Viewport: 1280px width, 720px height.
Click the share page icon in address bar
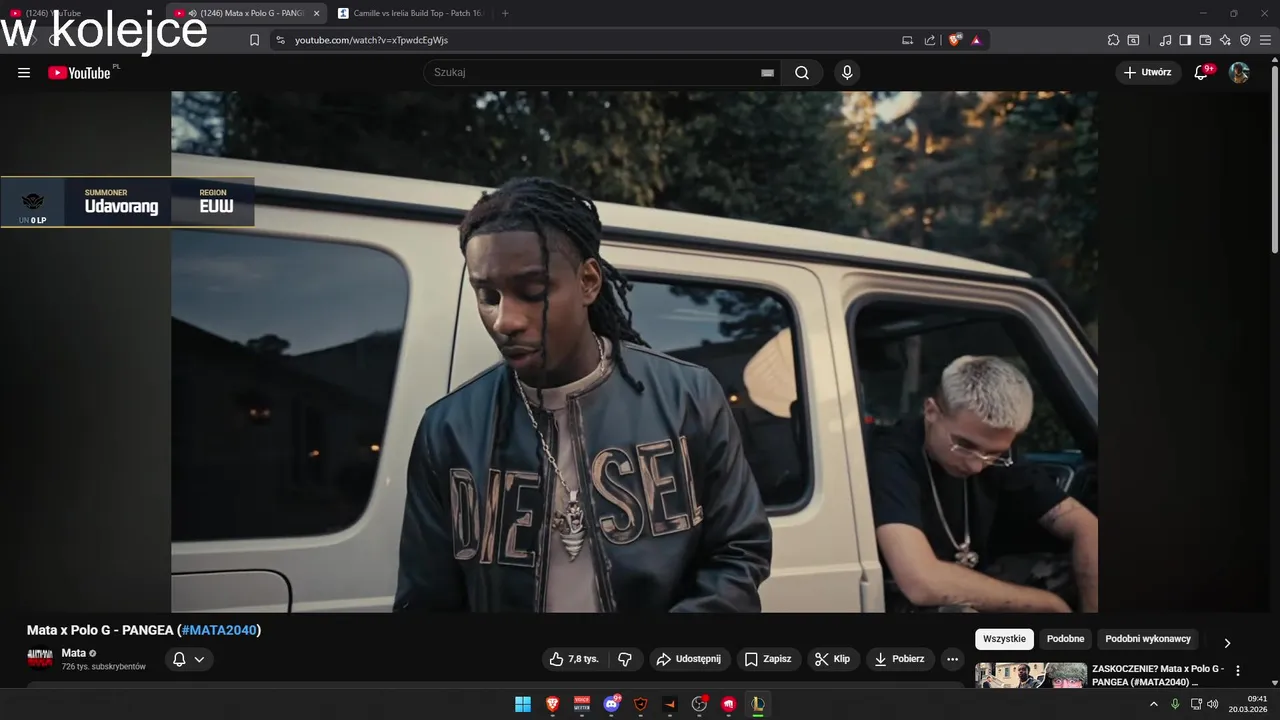930,40
